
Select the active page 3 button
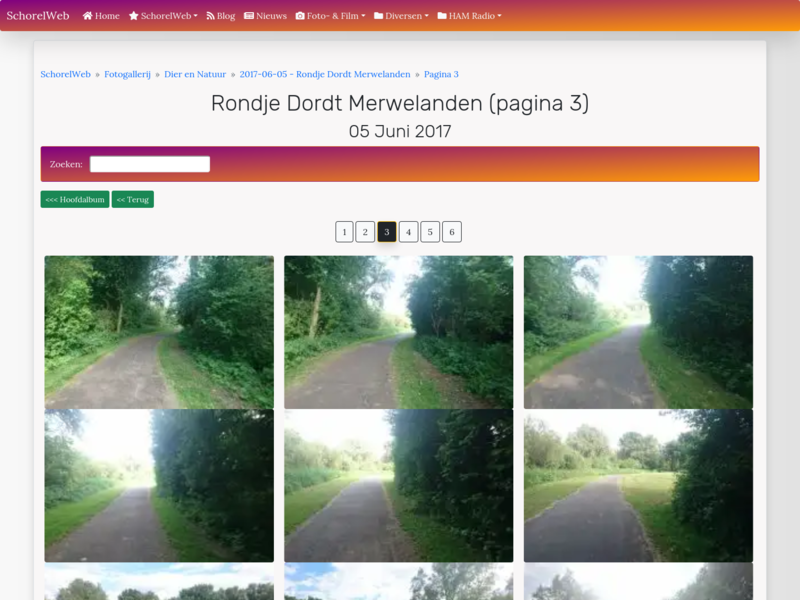pos(387,232)
